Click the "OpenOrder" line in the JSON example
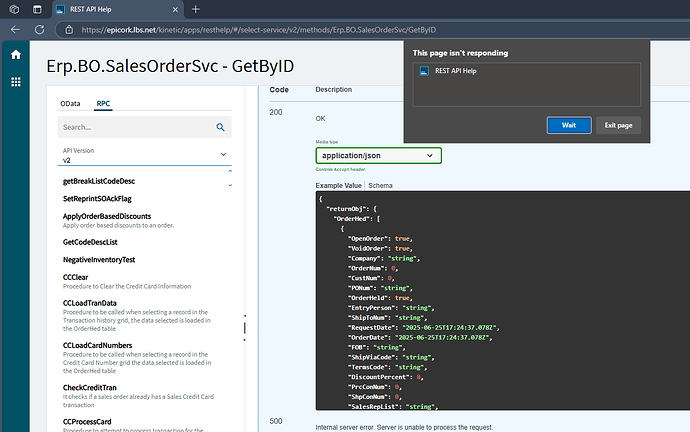690x432 pixels. click(x=381, y=238)
